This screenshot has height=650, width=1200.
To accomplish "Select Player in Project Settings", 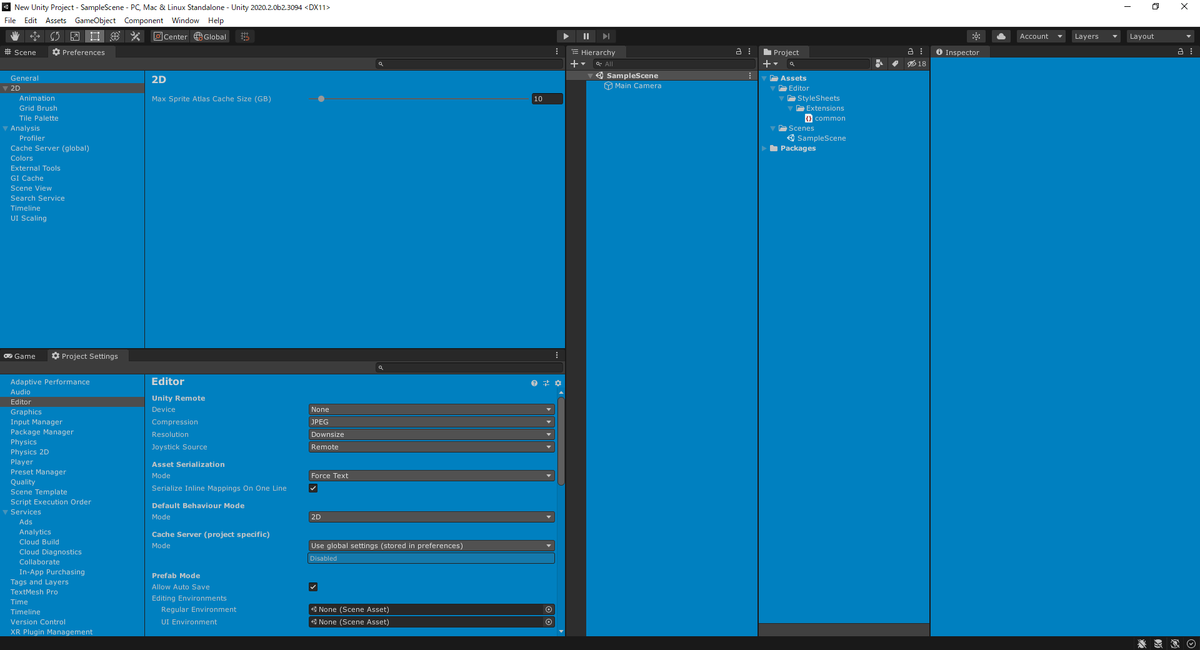I will (22, 462).
